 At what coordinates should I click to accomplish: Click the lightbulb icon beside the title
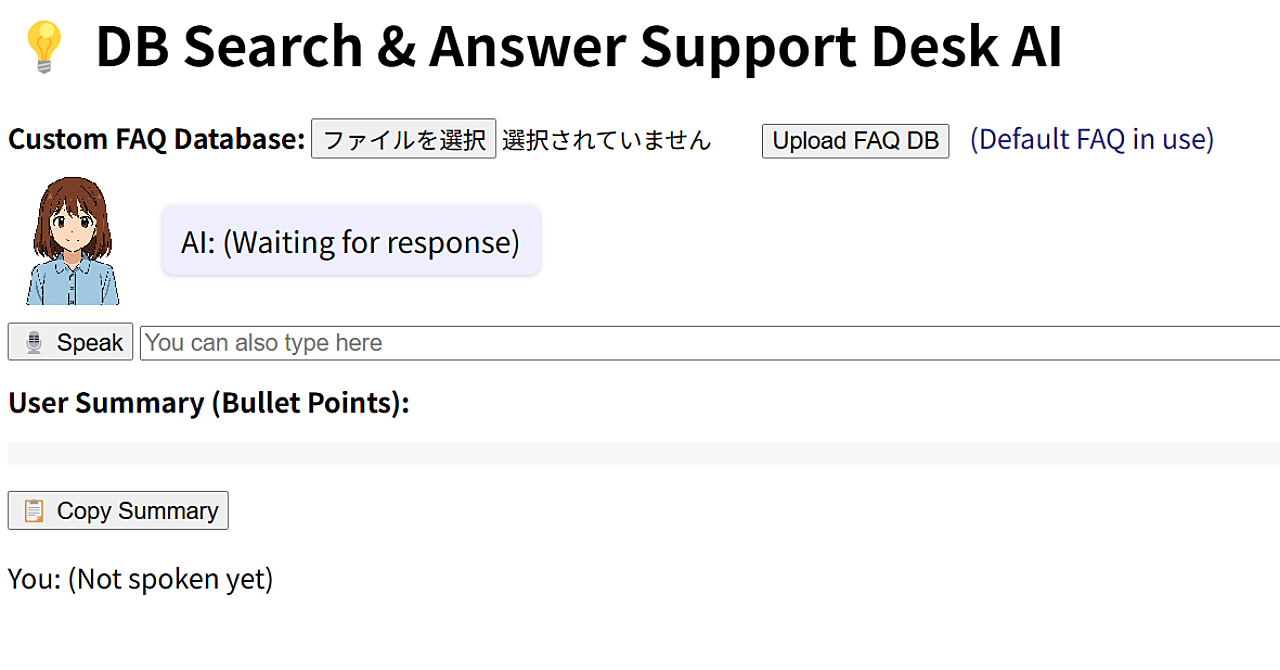point(44,47)
